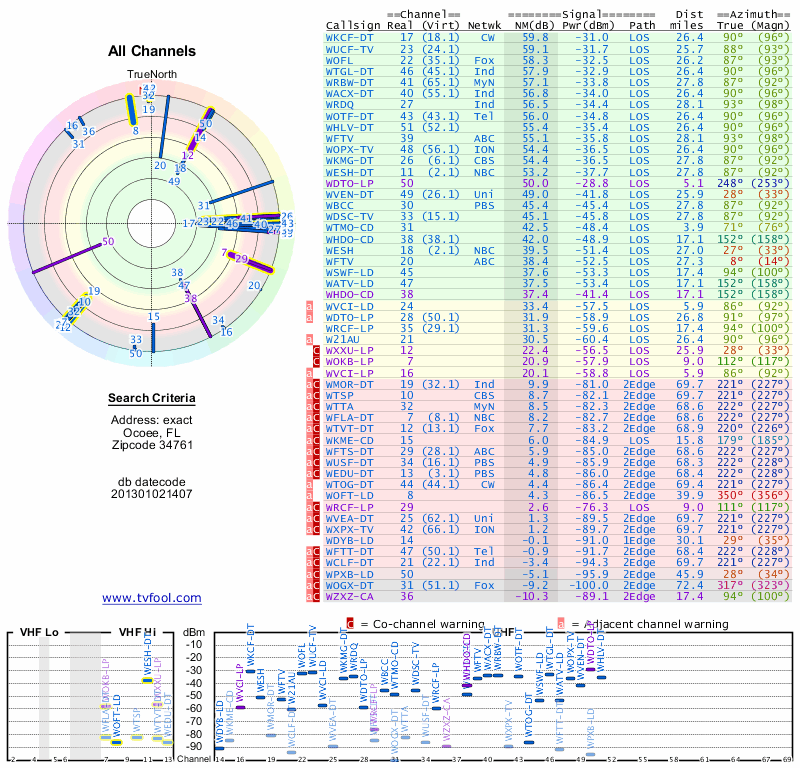Click the adjacent warning icon beside W21AU
Screen dimensions: 800x768
309,339
